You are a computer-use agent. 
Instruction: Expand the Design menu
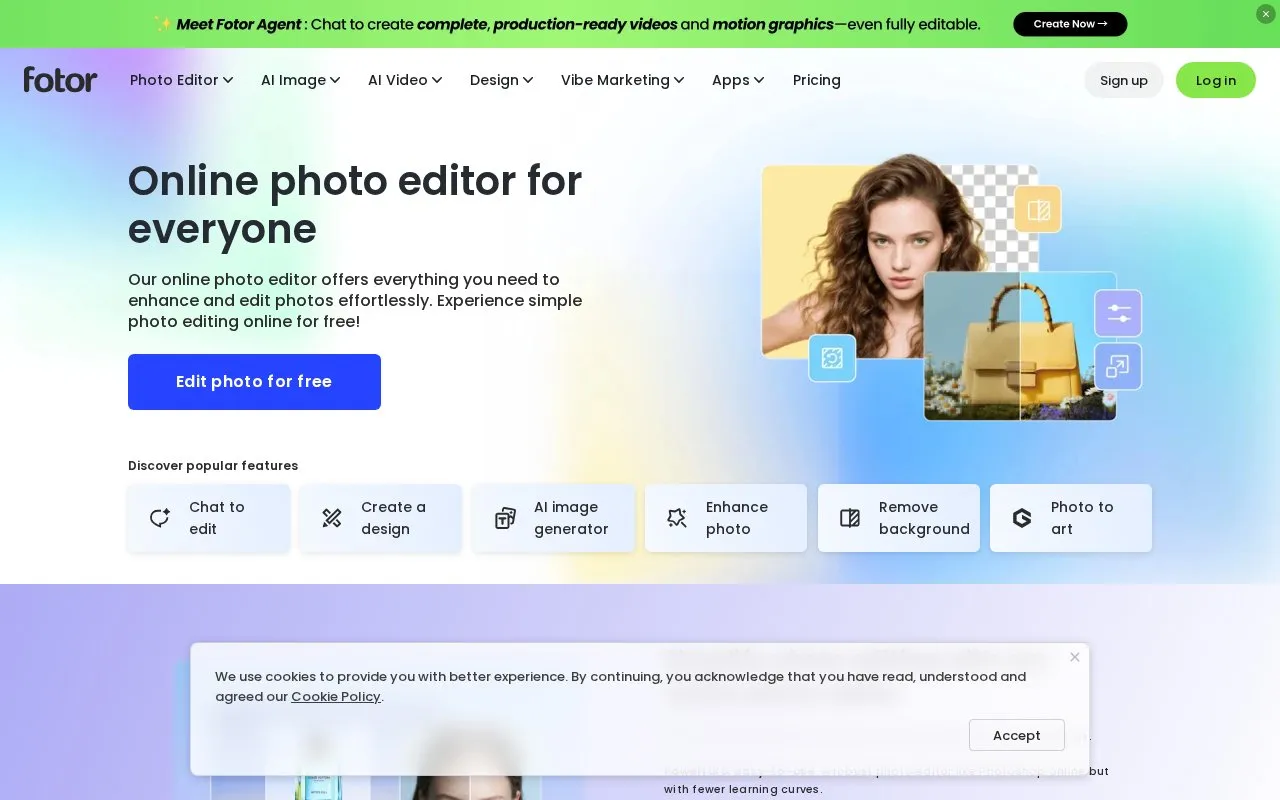pyautogui.click(x=501, y=80)
